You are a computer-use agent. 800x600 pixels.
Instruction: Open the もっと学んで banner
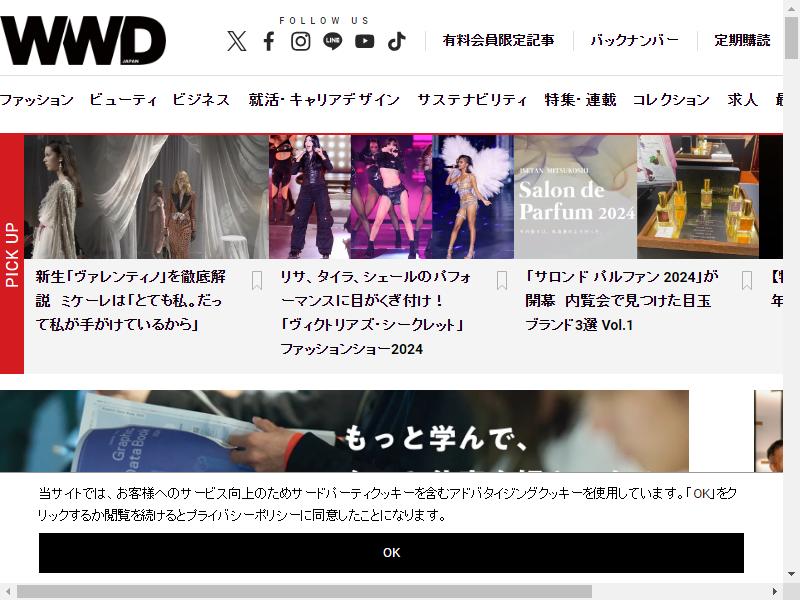[344, 431]
